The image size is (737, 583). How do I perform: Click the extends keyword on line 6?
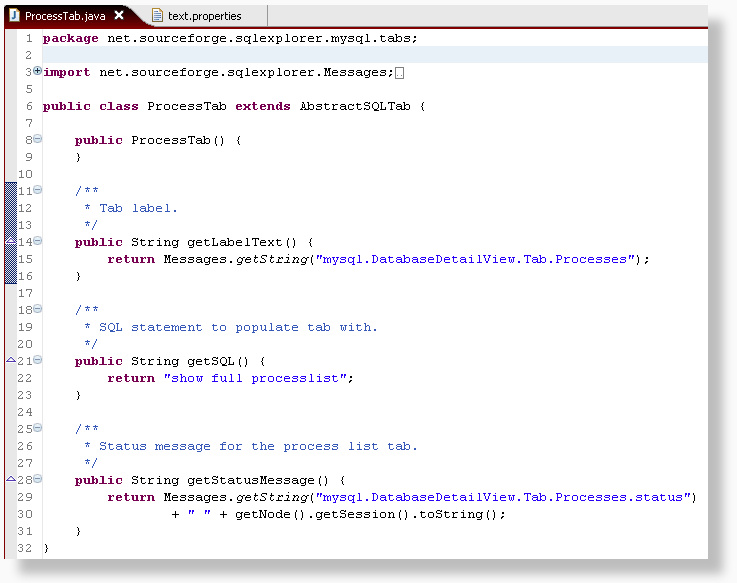pos(263,106)
